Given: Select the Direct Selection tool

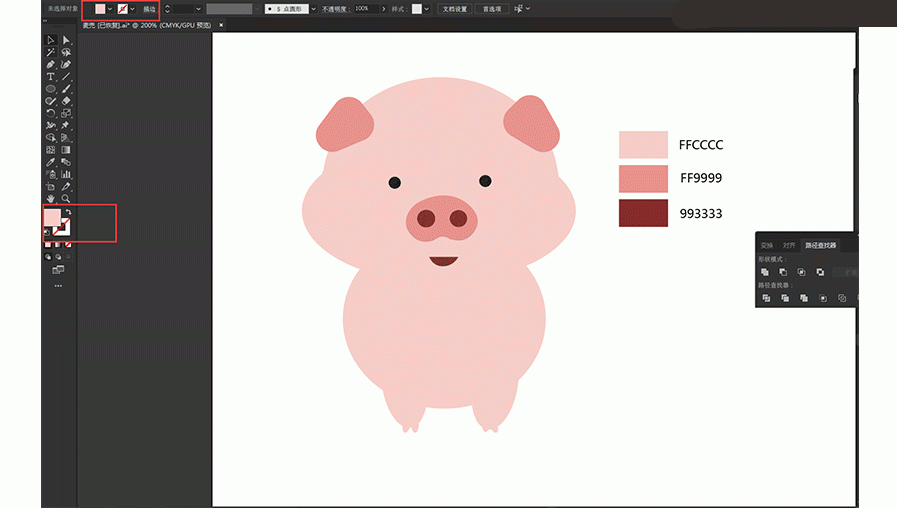Looking at the screenshot, I should click(x=66, y=40).
